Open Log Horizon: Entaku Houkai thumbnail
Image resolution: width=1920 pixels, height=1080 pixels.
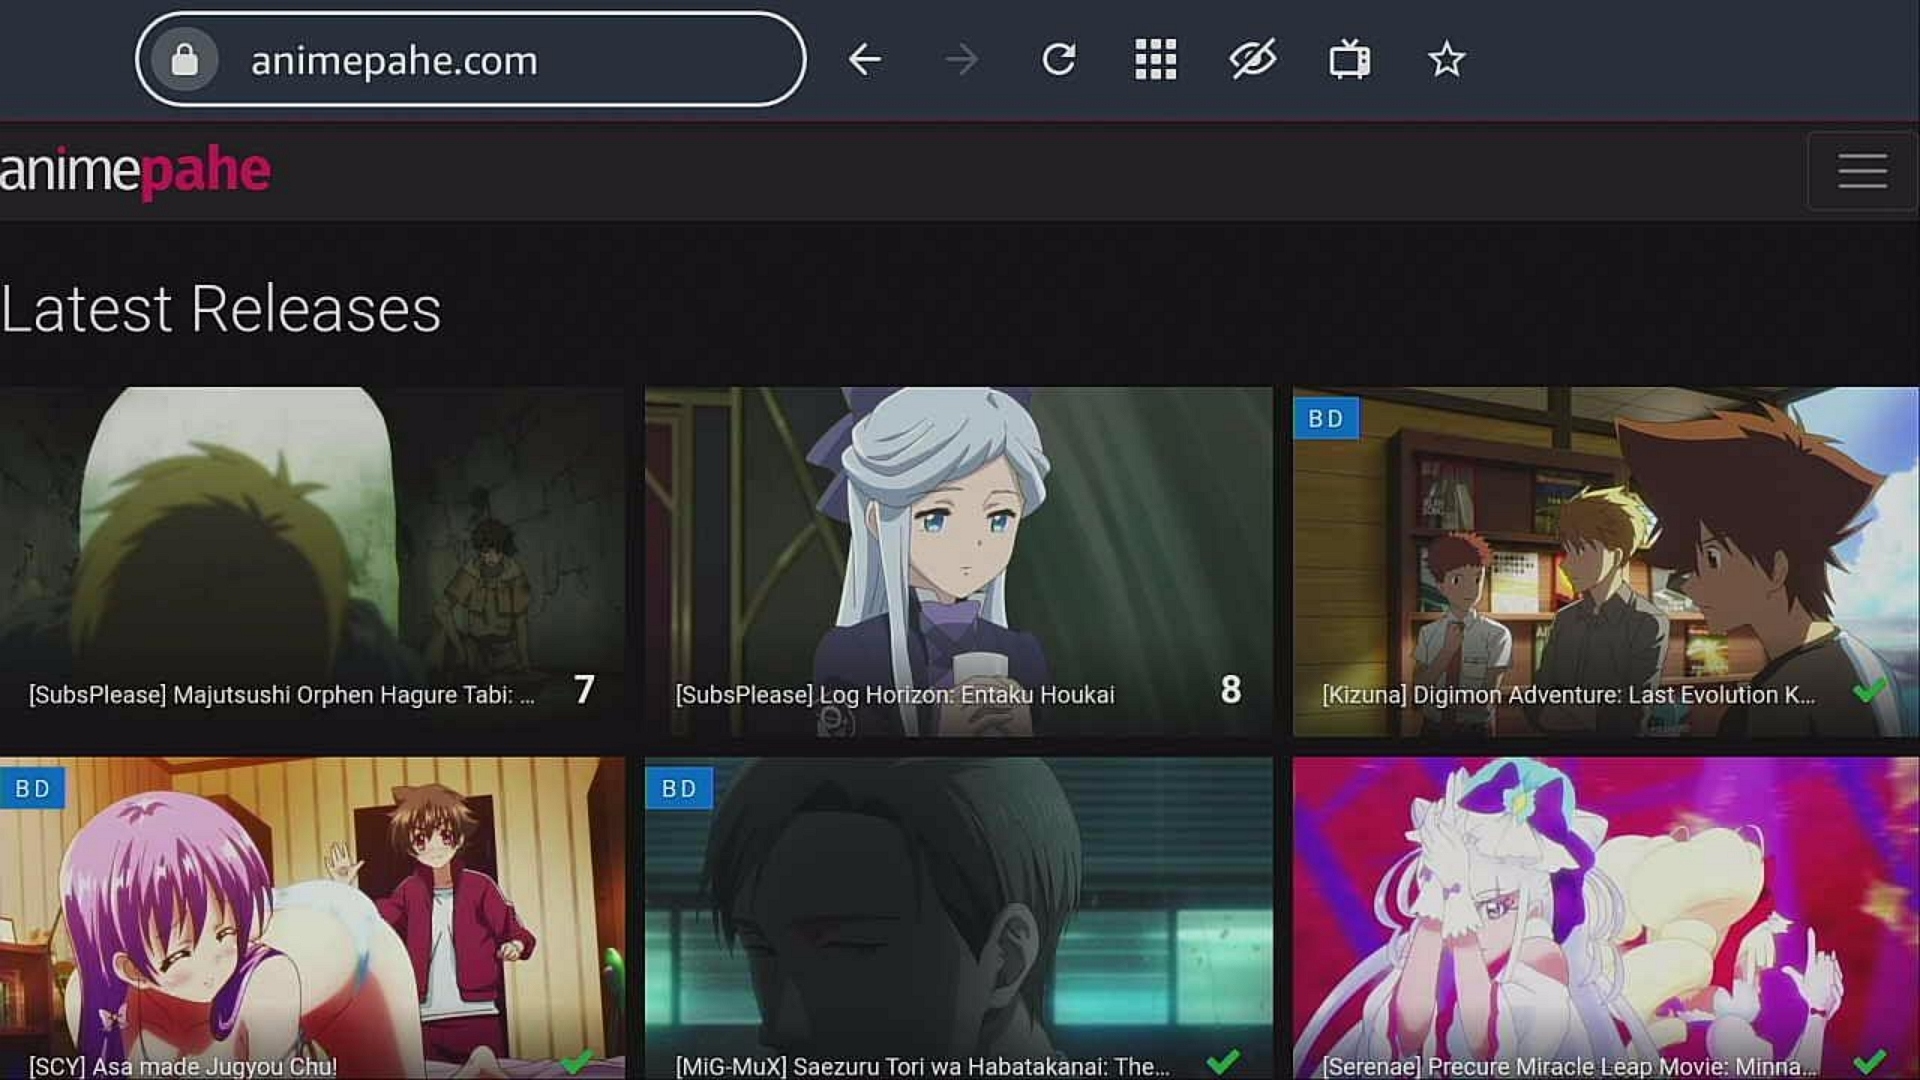(958, 562)
